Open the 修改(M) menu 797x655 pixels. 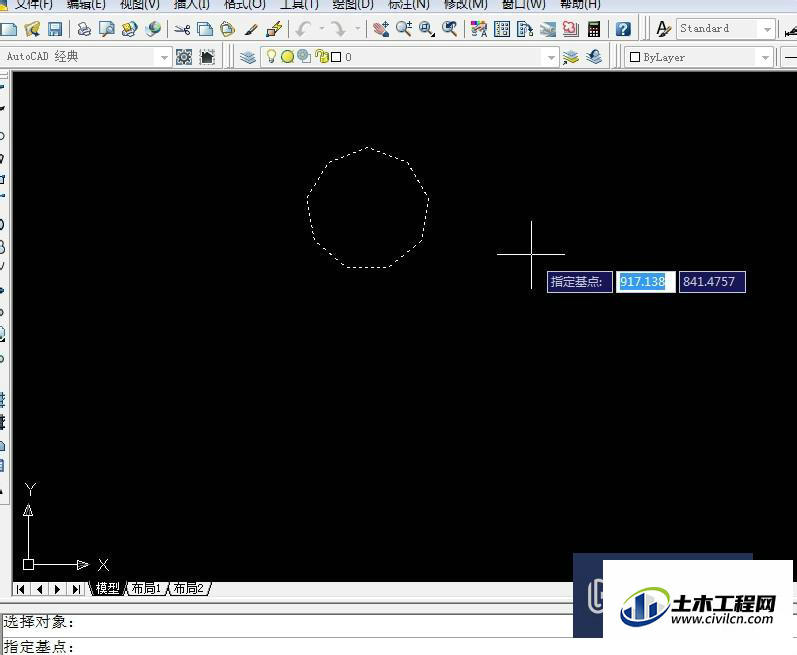pos(466,5)
